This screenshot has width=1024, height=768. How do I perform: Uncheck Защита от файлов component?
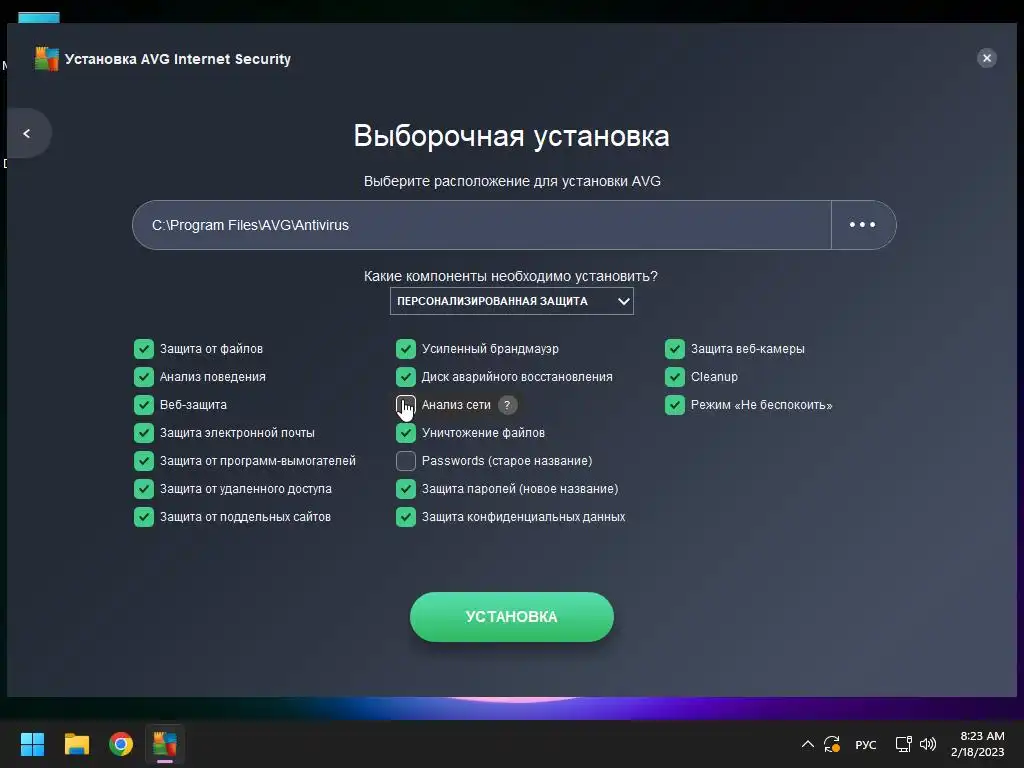144,349
